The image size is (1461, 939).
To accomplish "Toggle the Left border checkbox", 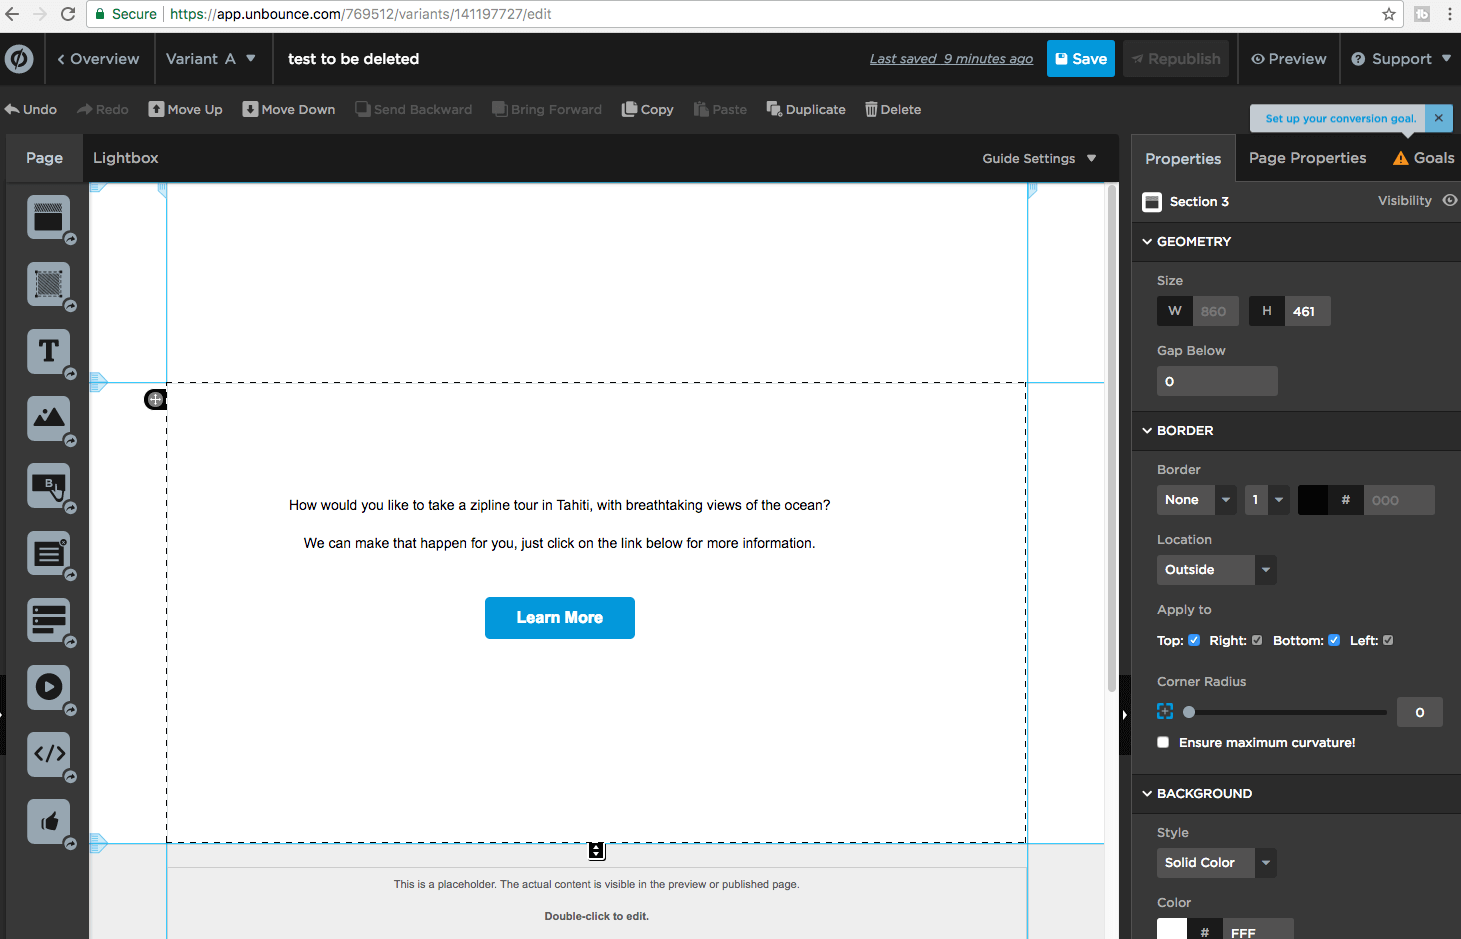I will [x=1388, y=640].
